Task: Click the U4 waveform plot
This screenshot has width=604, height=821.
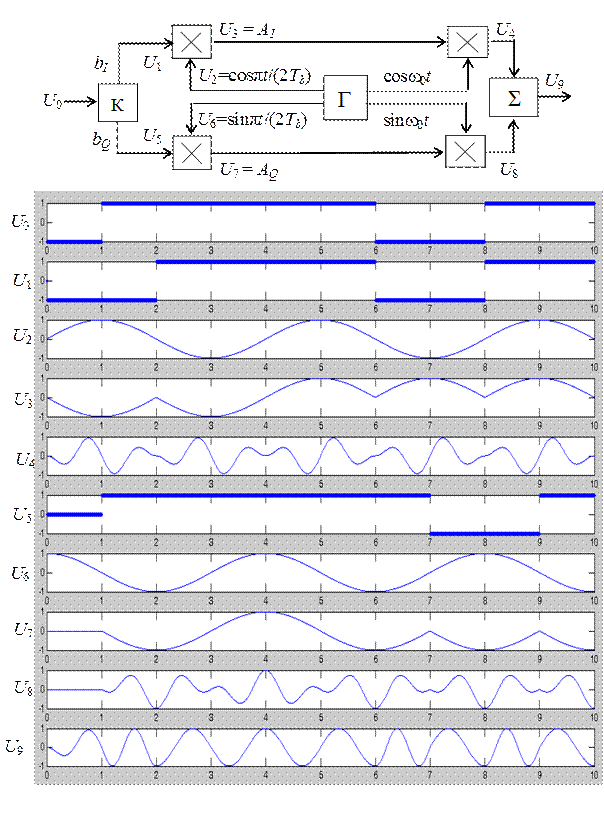Action: (x=321, y=456)
